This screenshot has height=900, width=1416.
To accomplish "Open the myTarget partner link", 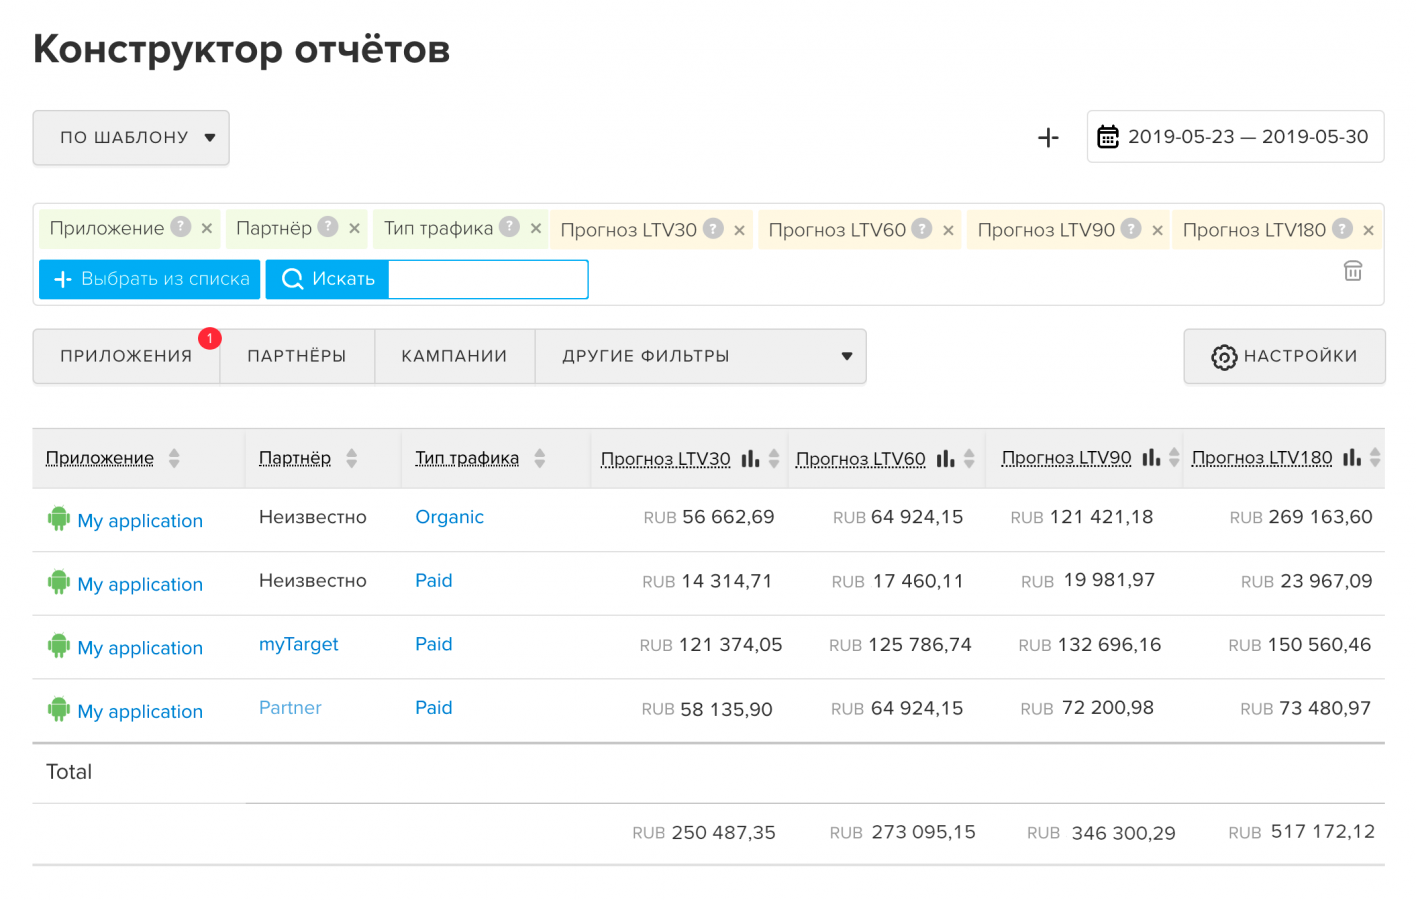I will pyautogui.click(x=298, y=645).
